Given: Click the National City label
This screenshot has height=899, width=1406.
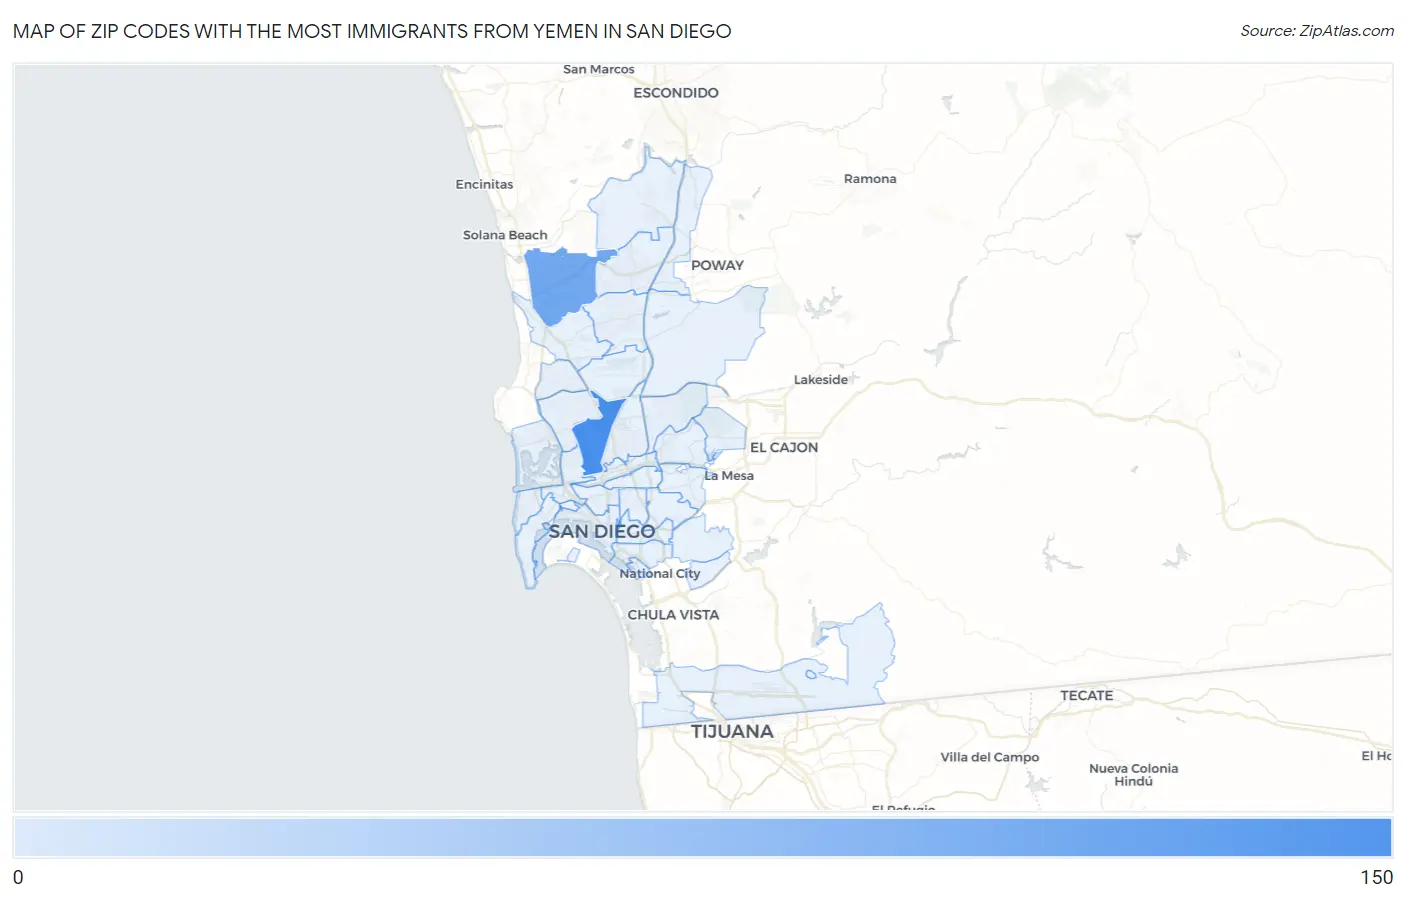Looking at the screenshot, I should tap(660, 574).
